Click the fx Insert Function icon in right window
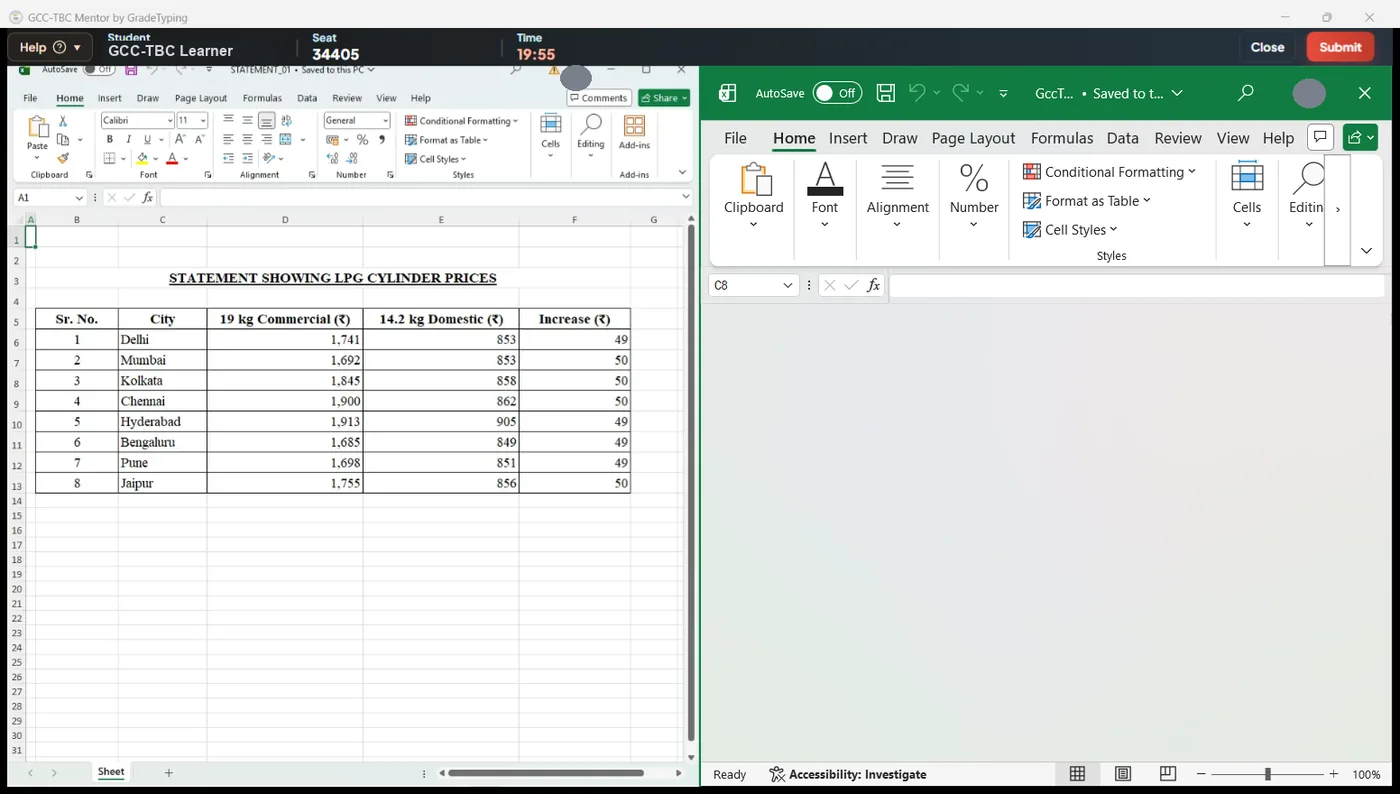Screen dimensions: 1400x794 pyautogui.click(x=873, y=285)
